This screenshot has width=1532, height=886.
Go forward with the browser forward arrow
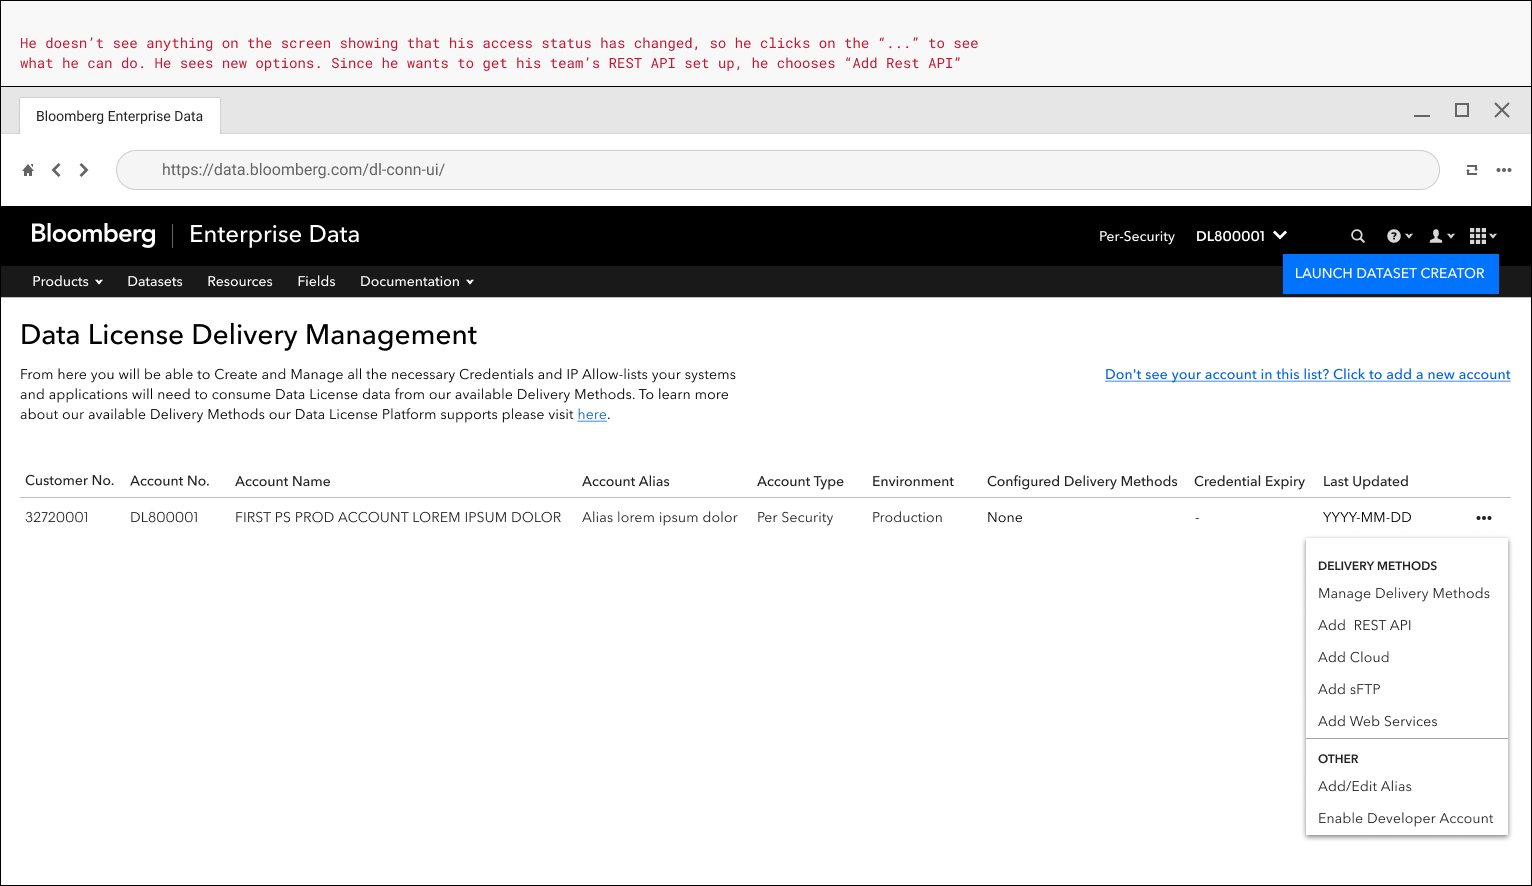pyautogui.click(x=84, y=170)
